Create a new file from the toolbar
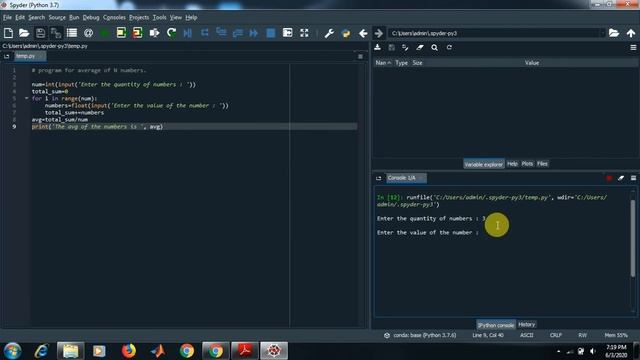 tap(8, 33)
